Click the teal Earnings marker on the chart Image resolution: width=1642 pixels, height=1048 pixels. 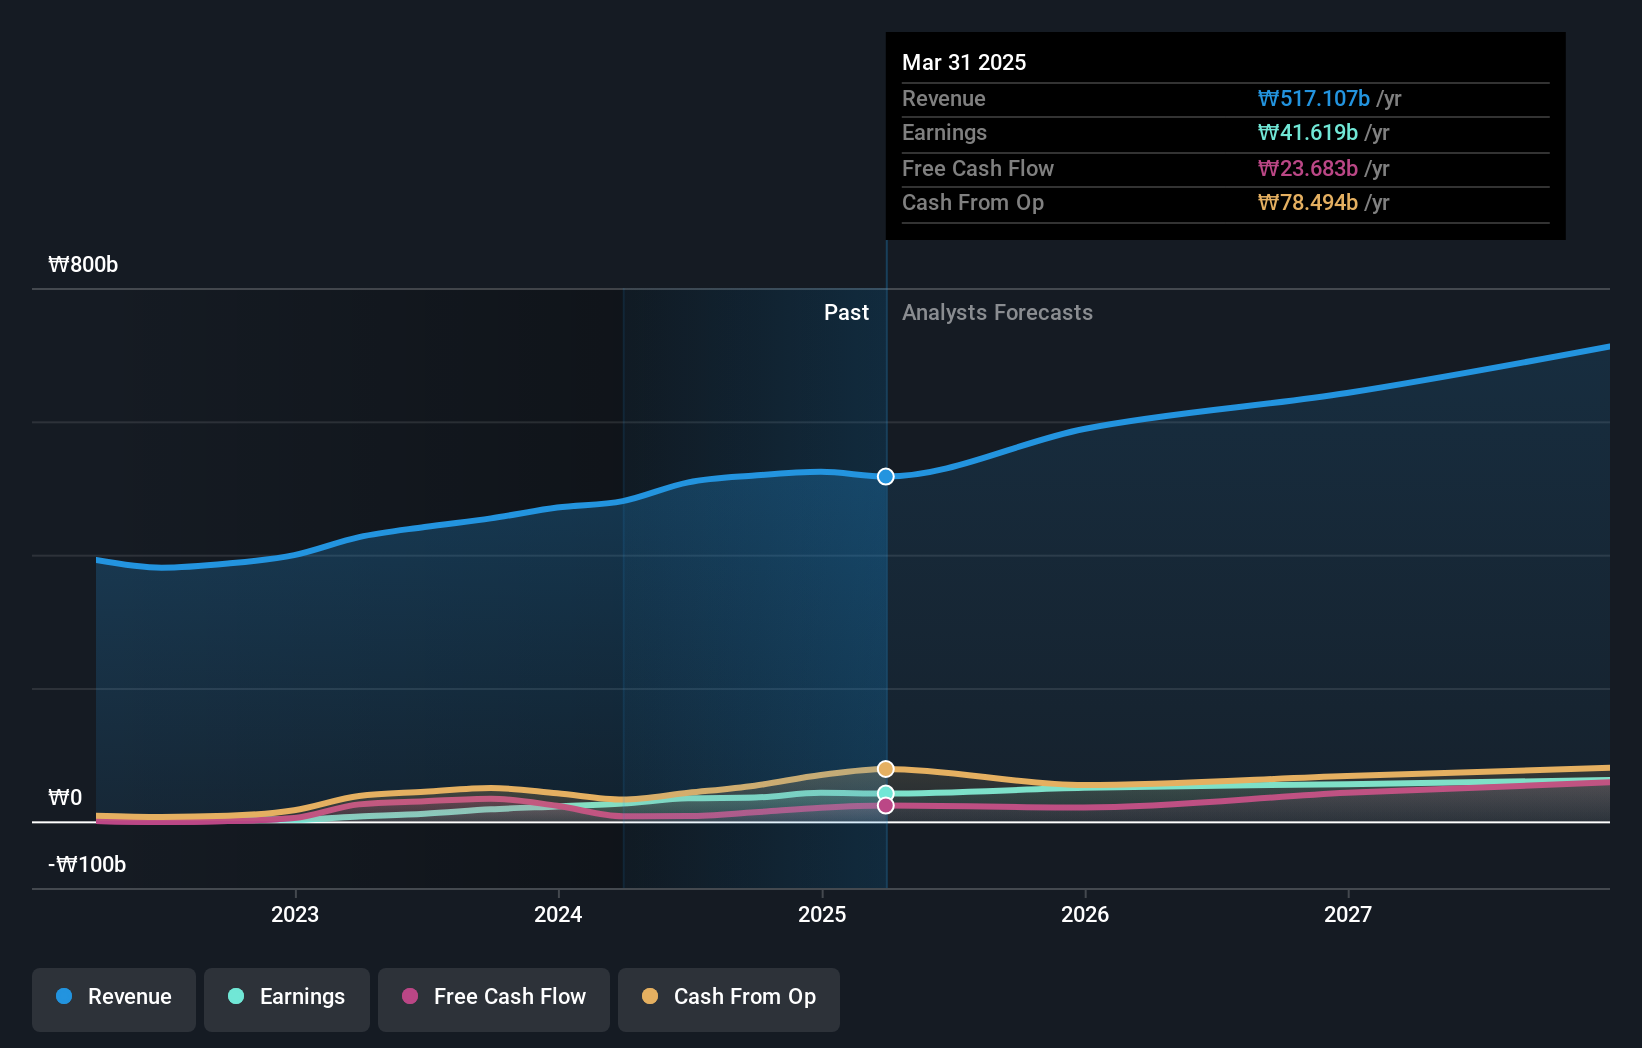coord(884,792)
